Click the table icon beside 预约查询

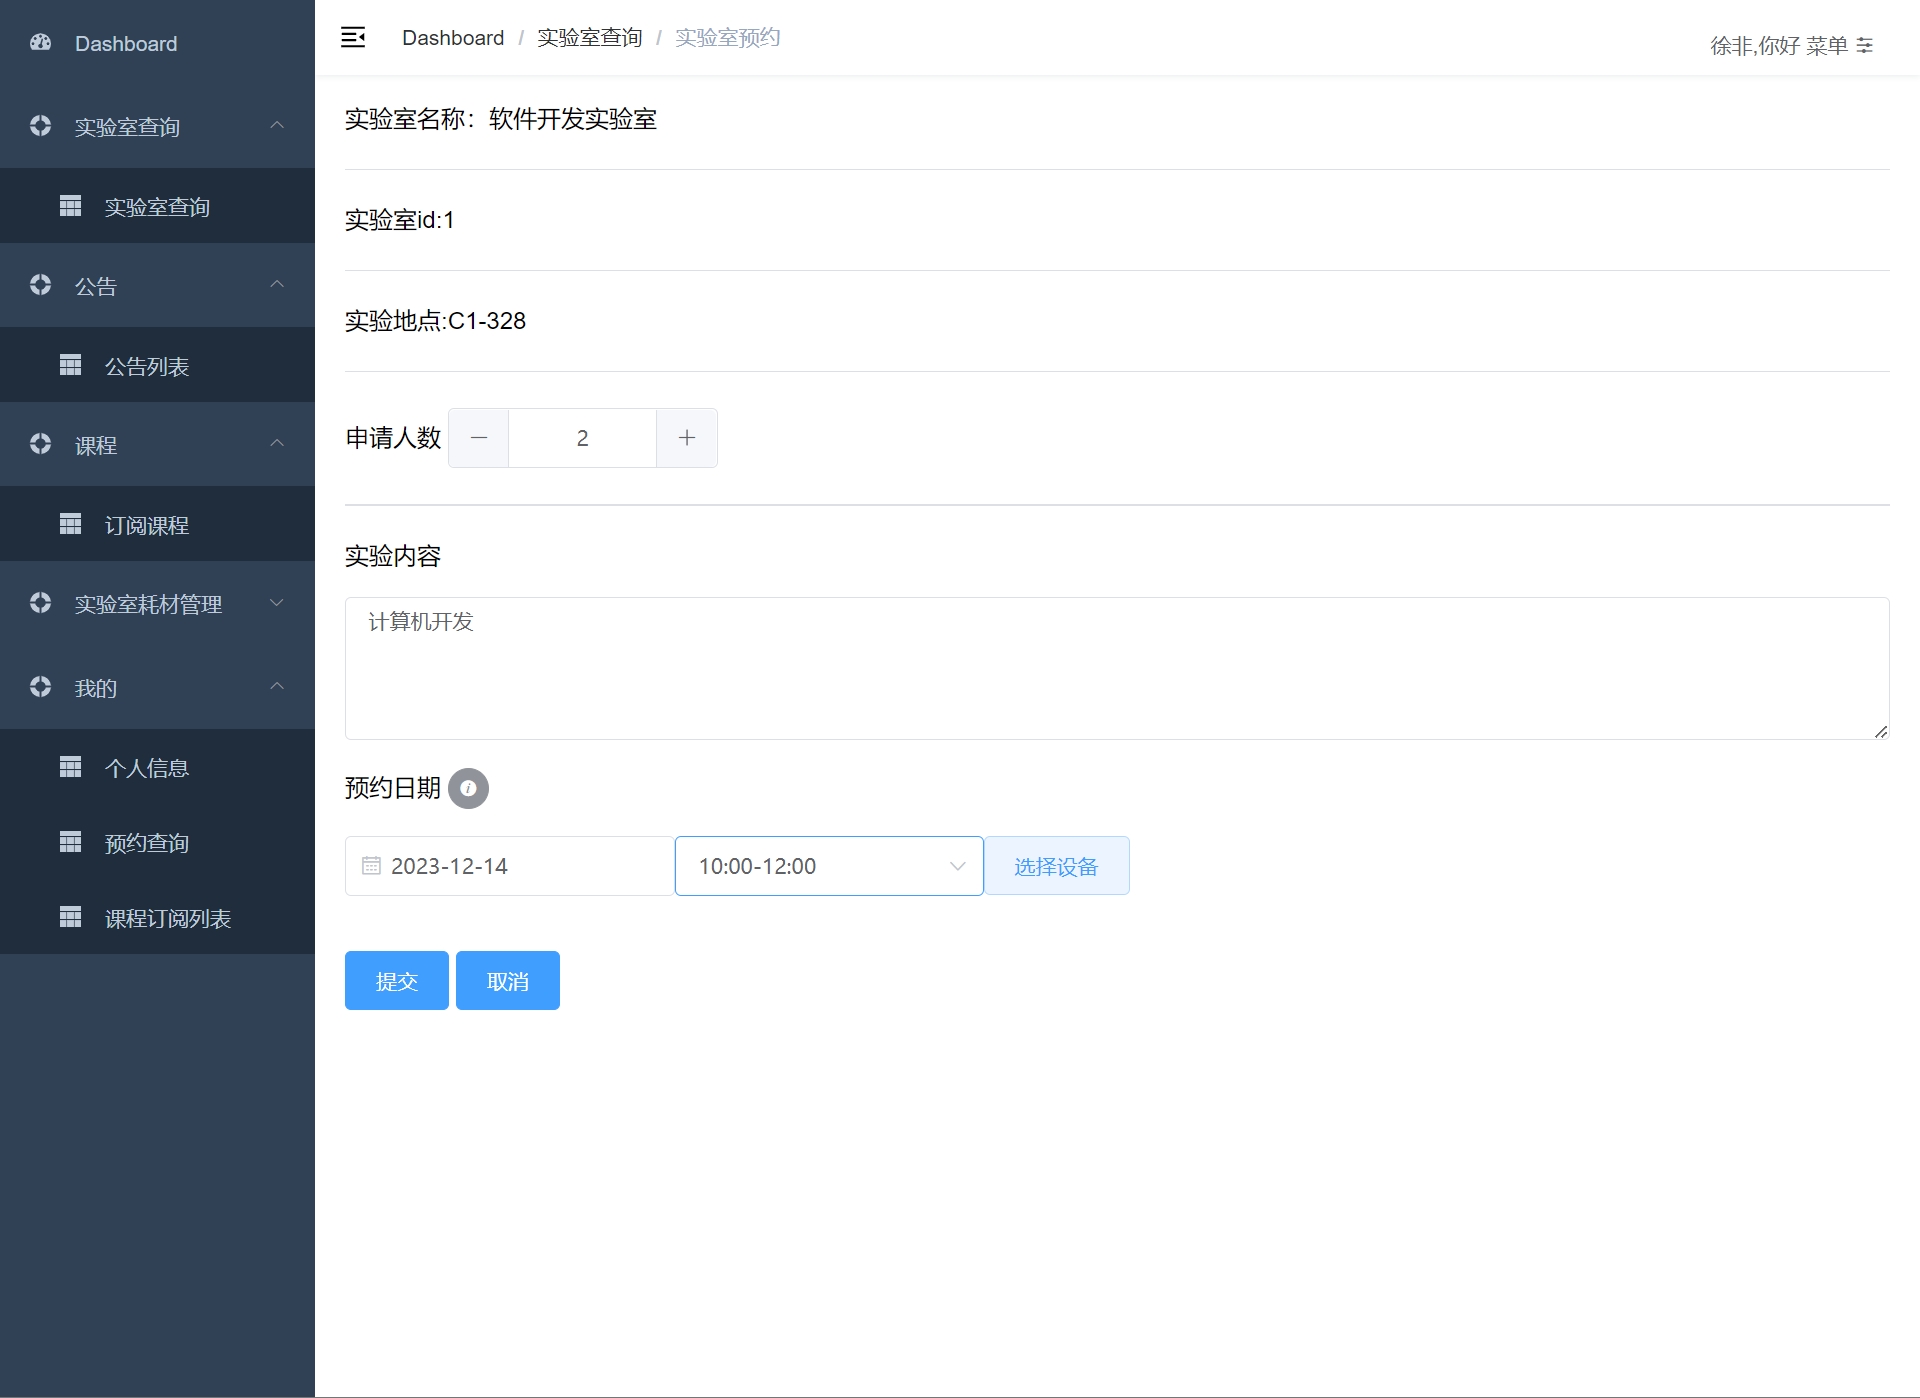click(x=70, y=842)
